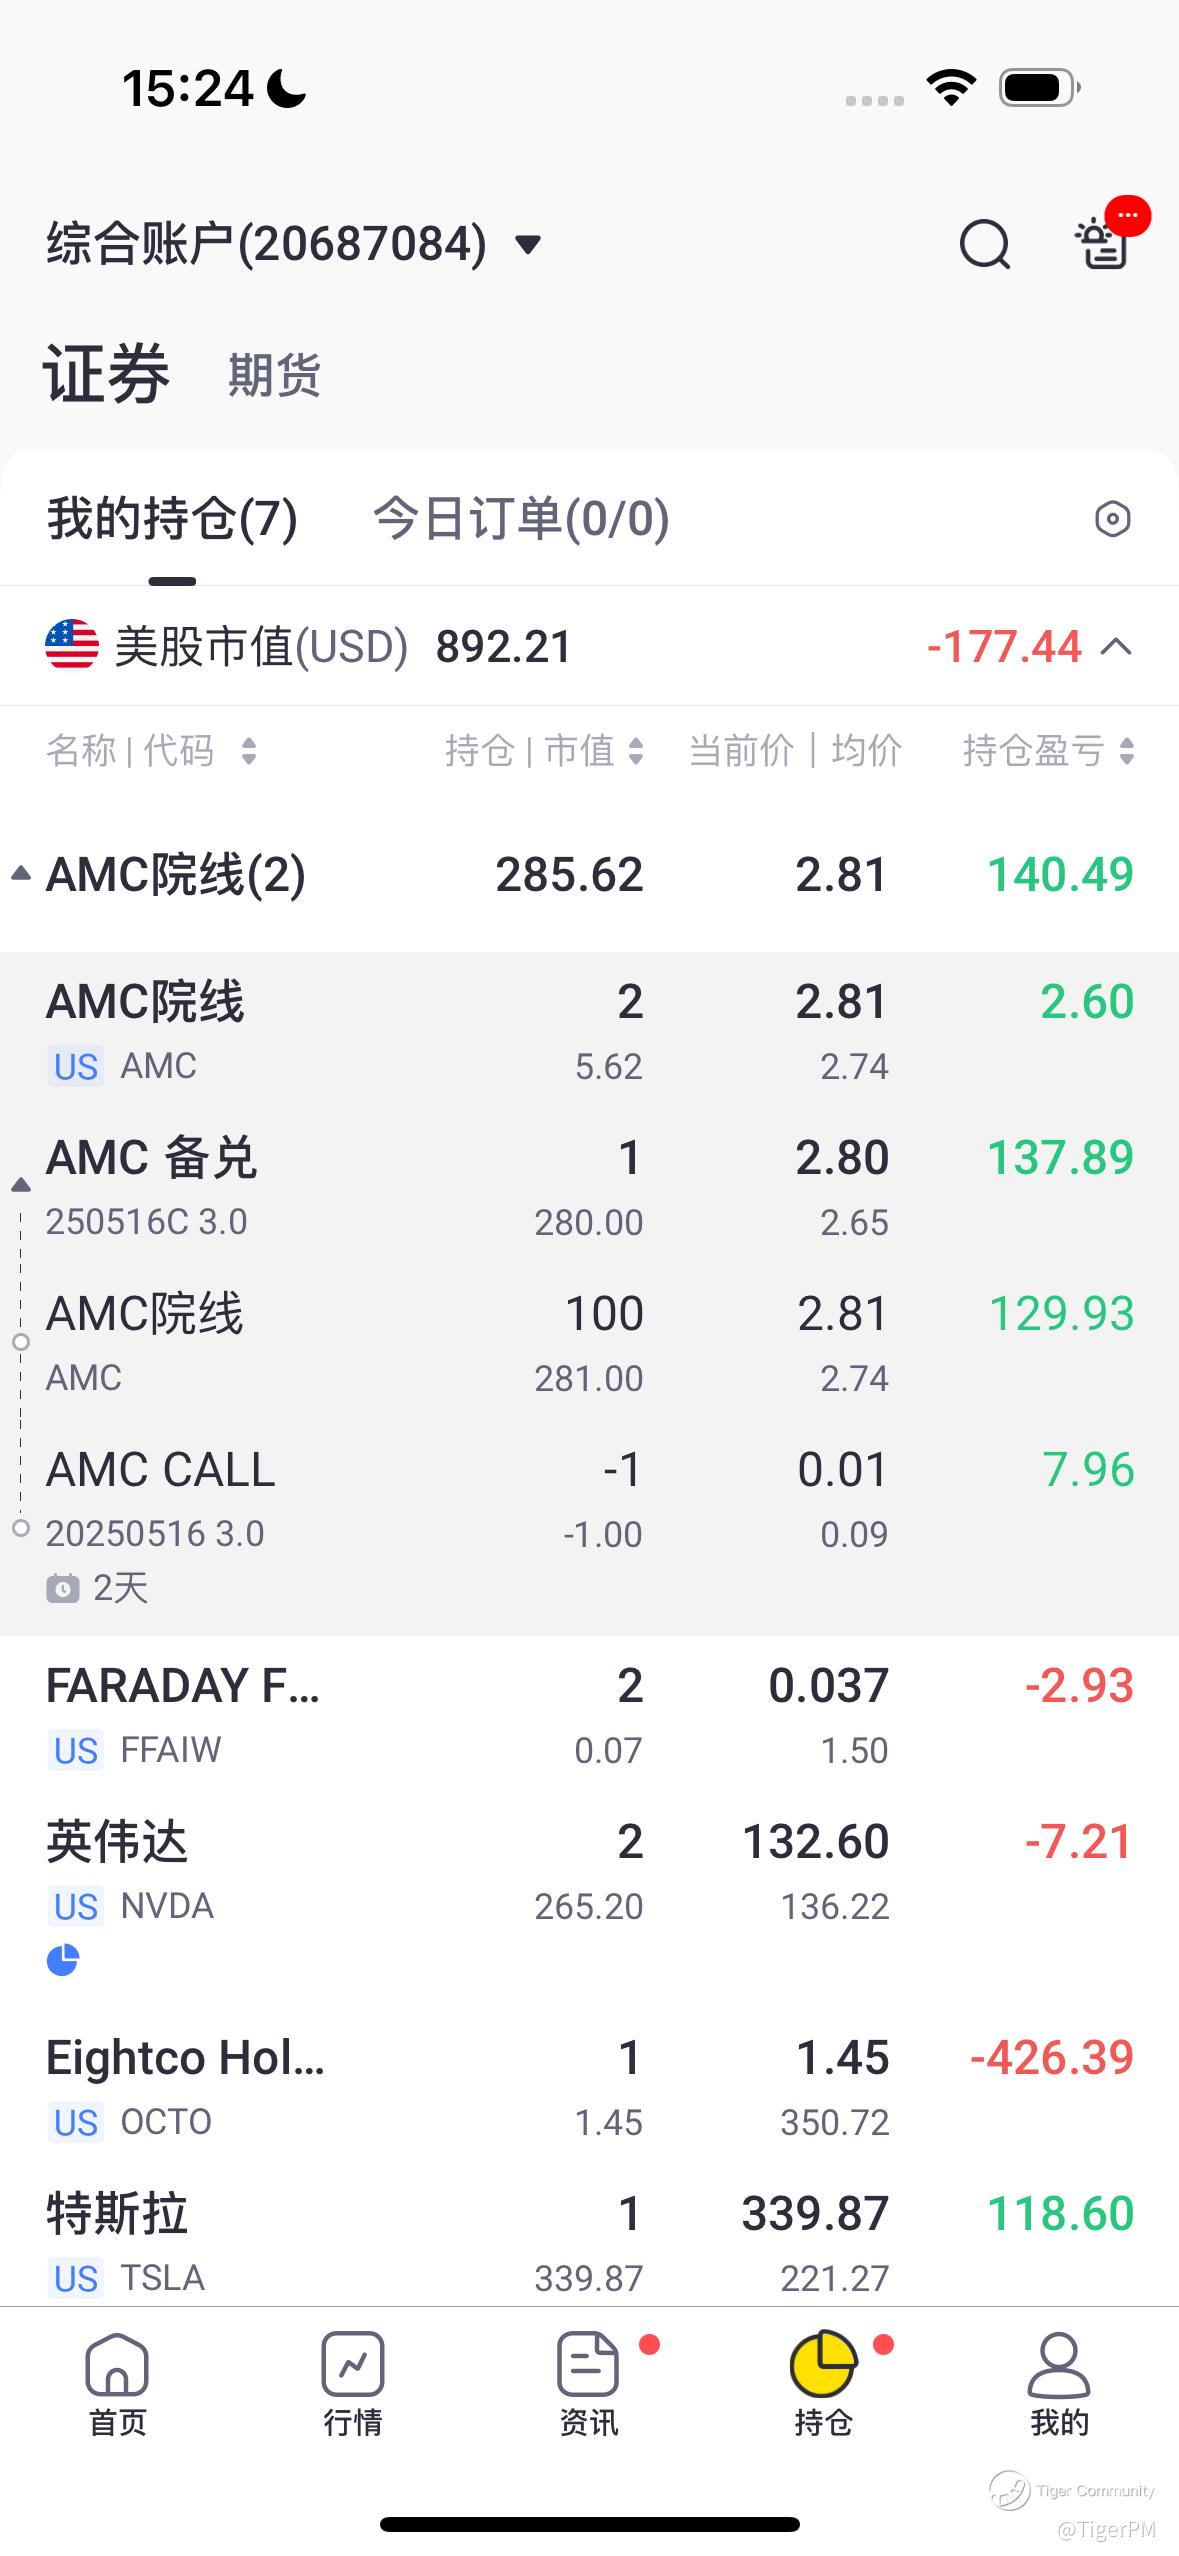This screenshot has width=1179, height=2556.
Task: Switch to 期货 tab
Action: [x=274, y=375]
